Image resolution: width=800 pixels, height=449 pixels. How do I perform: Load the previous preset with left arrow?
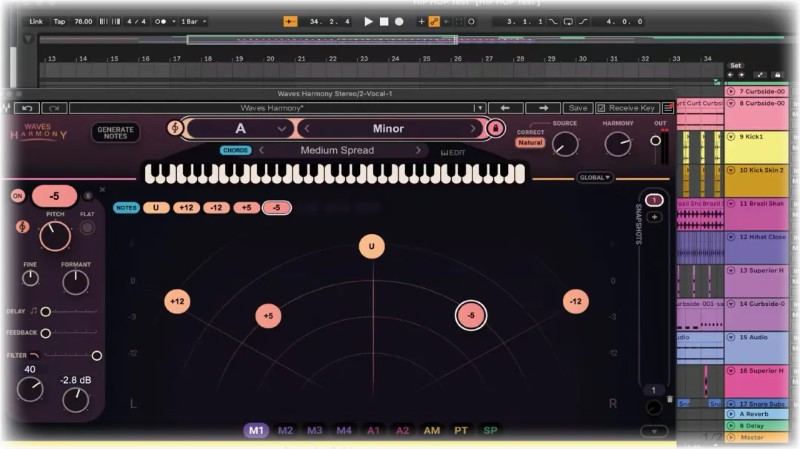505,108
